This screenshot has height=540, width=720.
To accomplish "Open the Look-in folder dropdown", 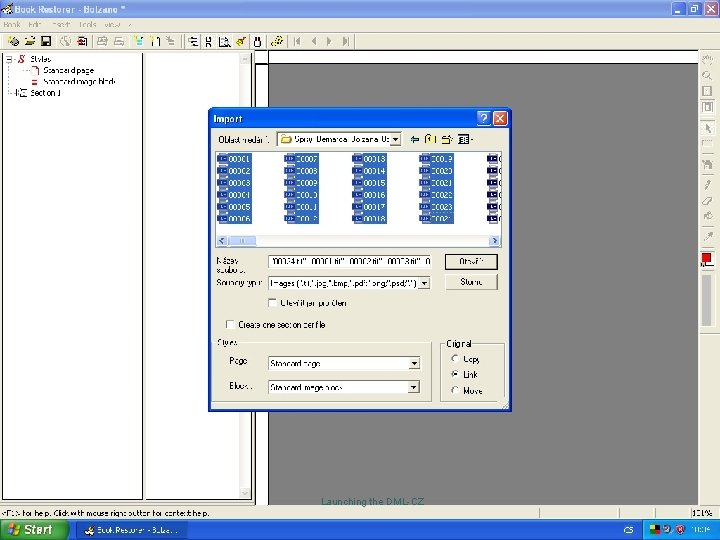I will 395,139.
